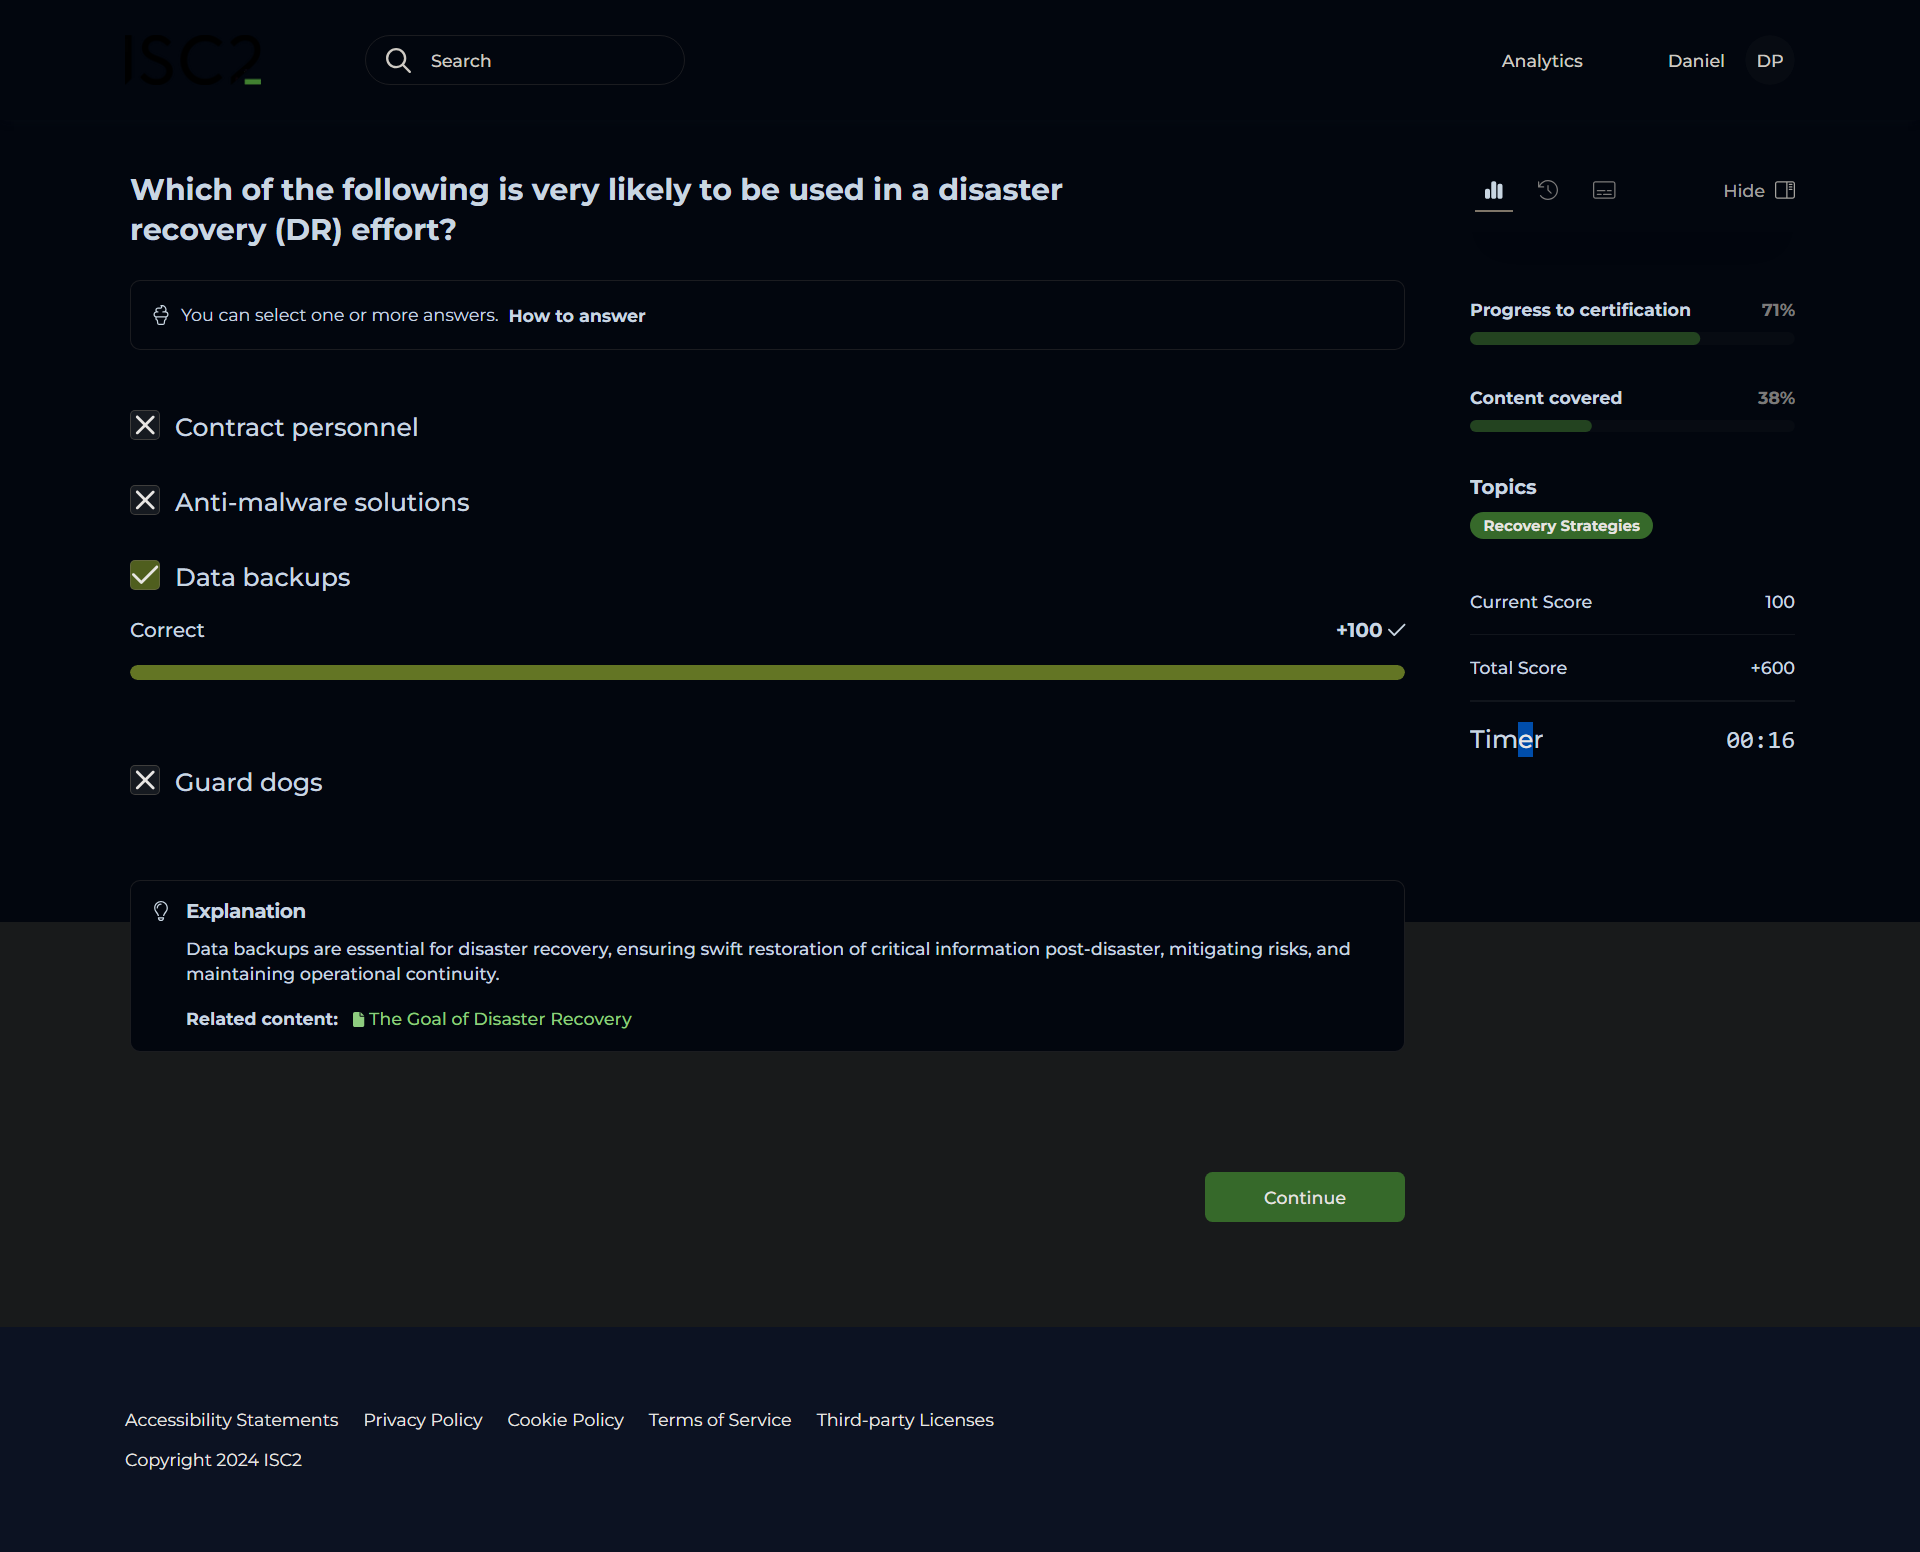The width and height of the screenshot is (1920, 1552).
Task: Click the Progress to certification bar
Action: (x=1631, y=339)
